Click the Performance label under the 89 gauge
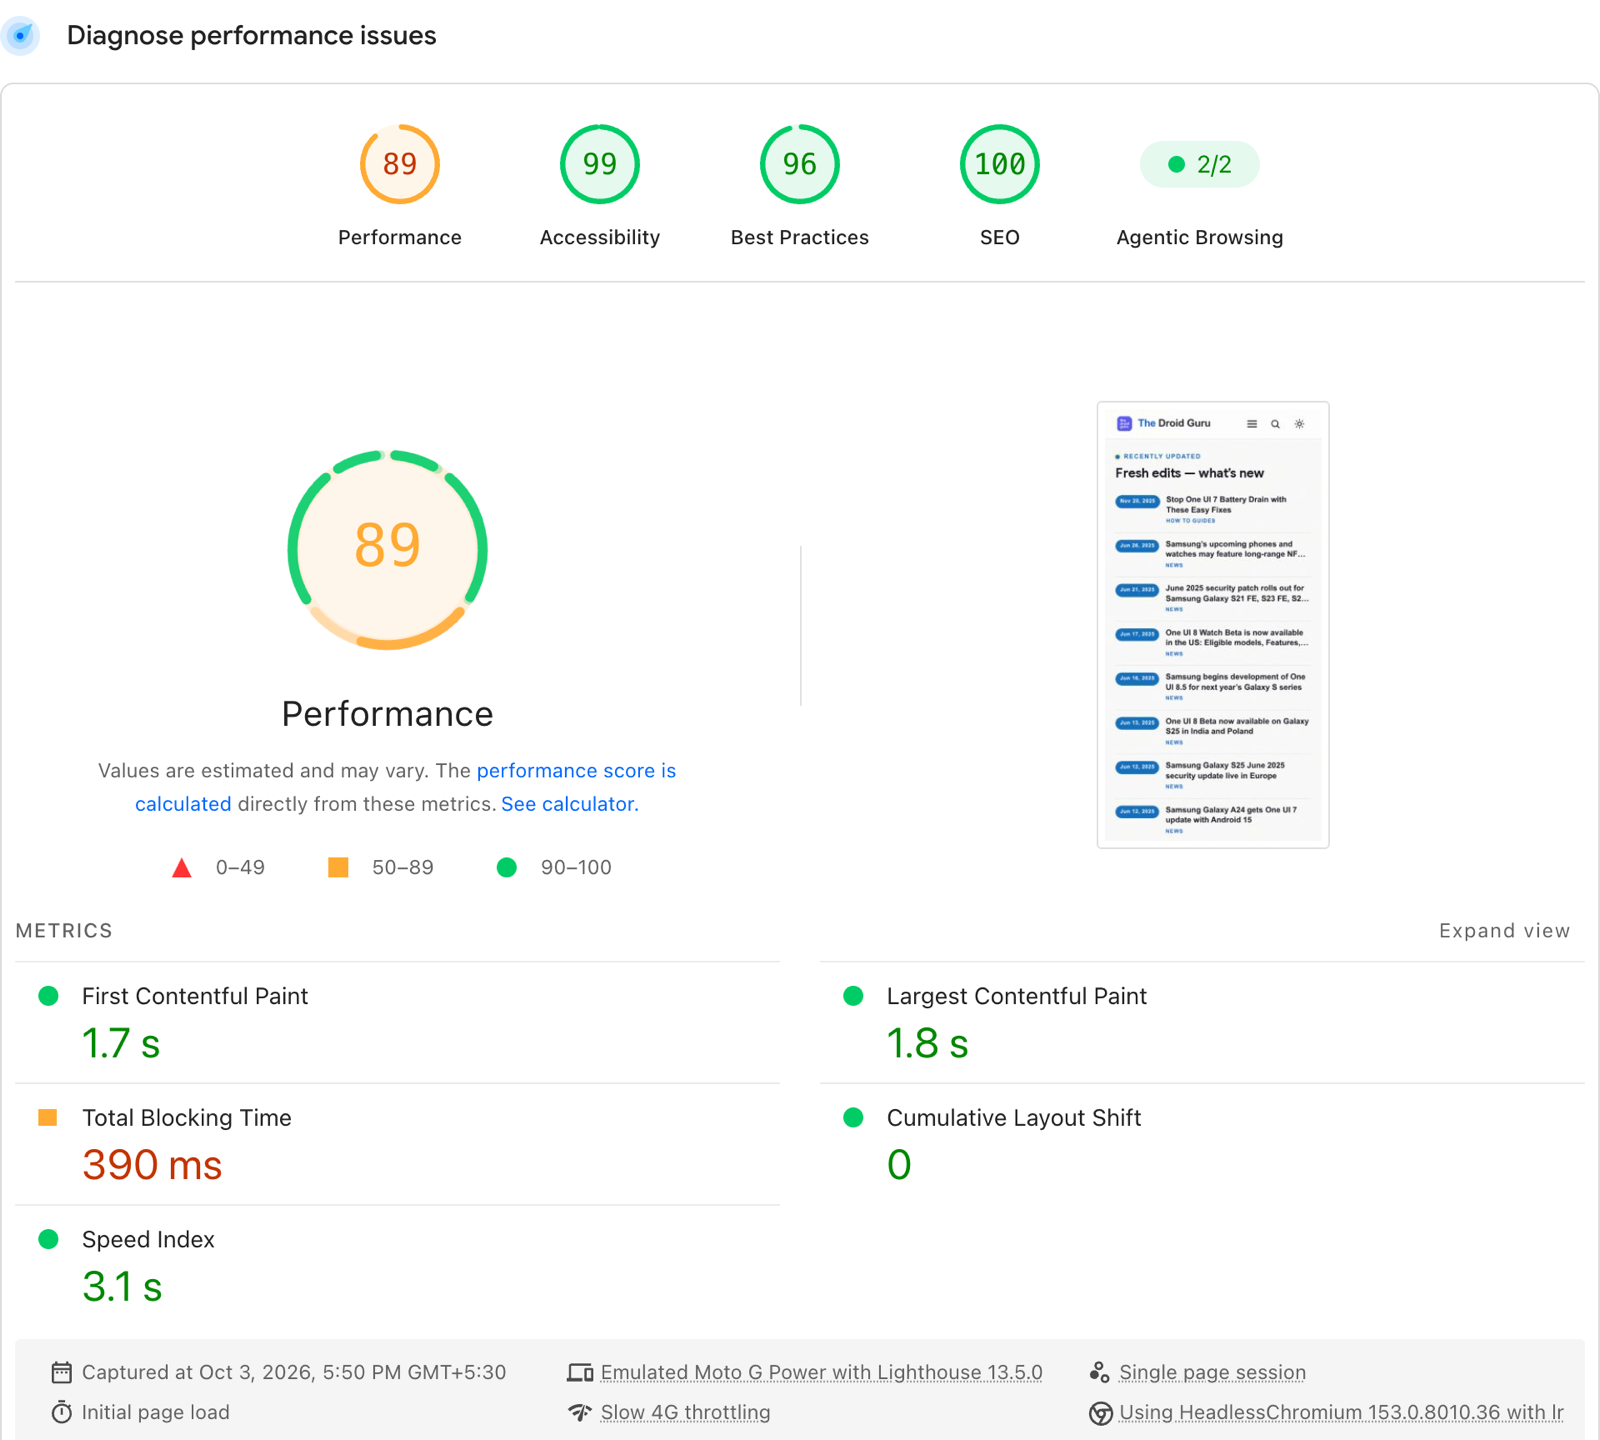 coord(400,237)
